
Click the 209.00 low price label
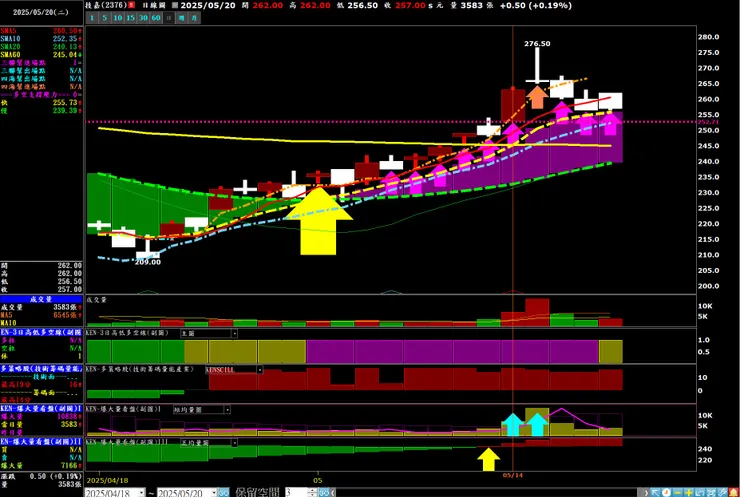pyautogui.click(x=148, y=262)
